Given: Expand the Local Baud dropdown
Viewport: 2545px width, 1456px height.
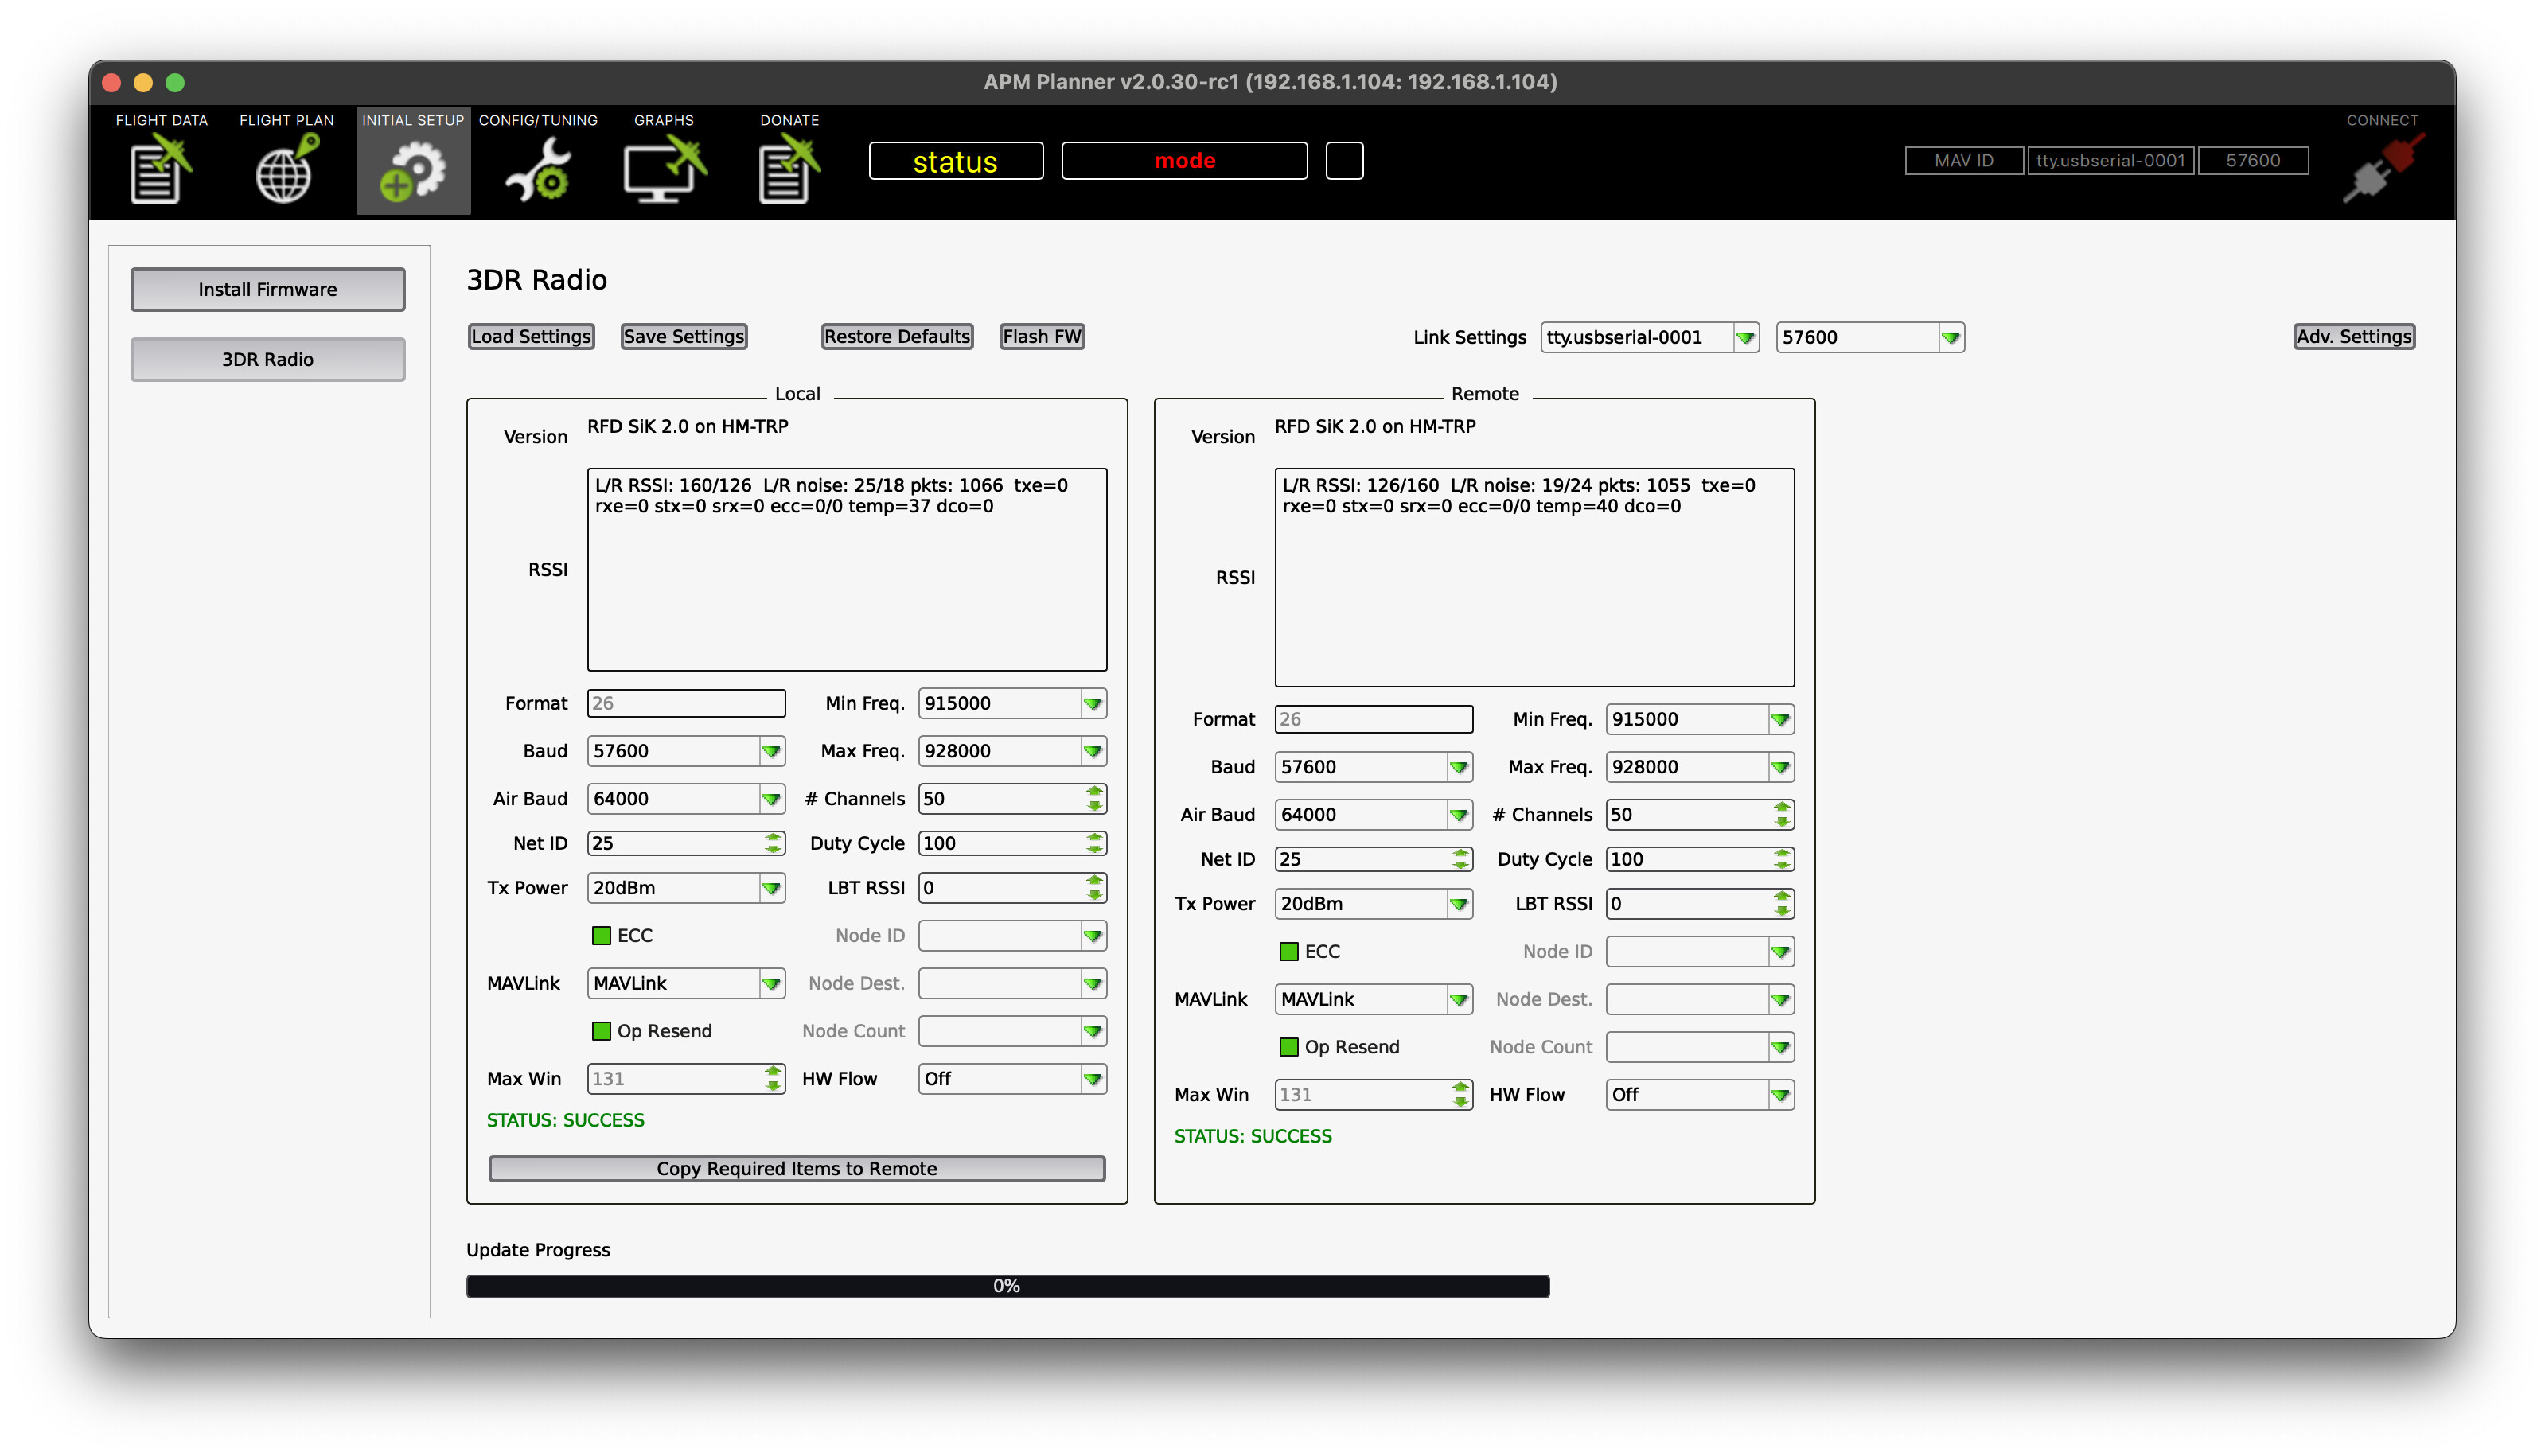Looking at the screenshot, I should pyautogui.click(x=686, y=751).
